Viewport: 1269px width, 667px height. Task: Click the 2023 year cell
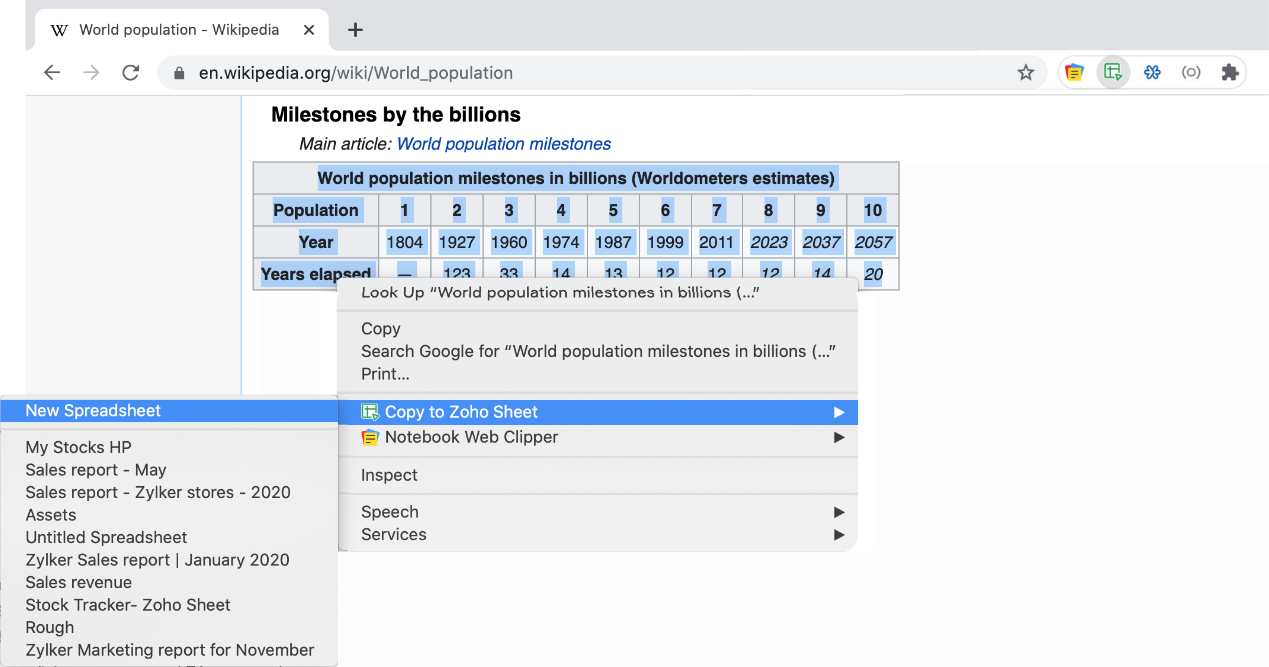[x=769, y=242]
